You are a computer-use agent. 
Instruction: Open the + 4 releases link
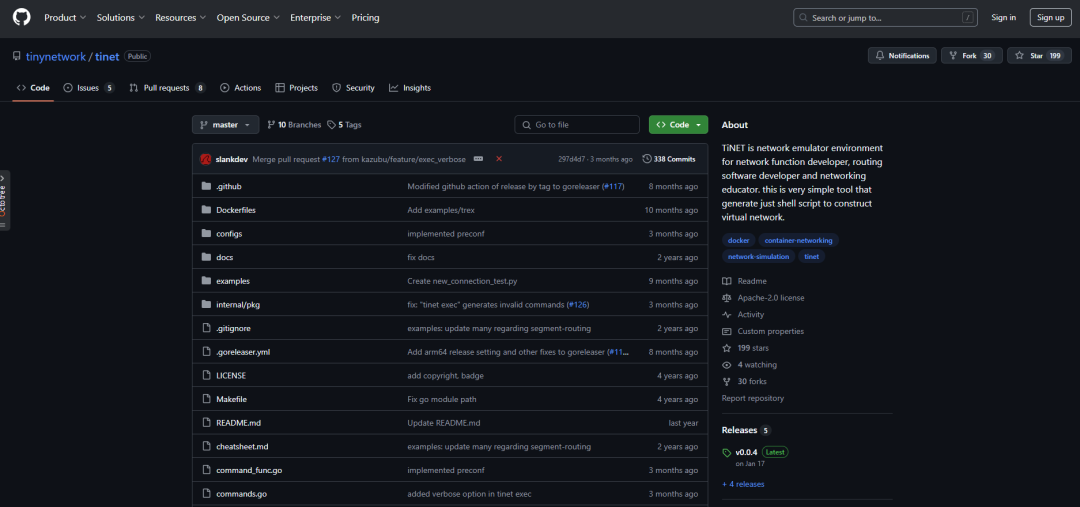tap(743, 484)
